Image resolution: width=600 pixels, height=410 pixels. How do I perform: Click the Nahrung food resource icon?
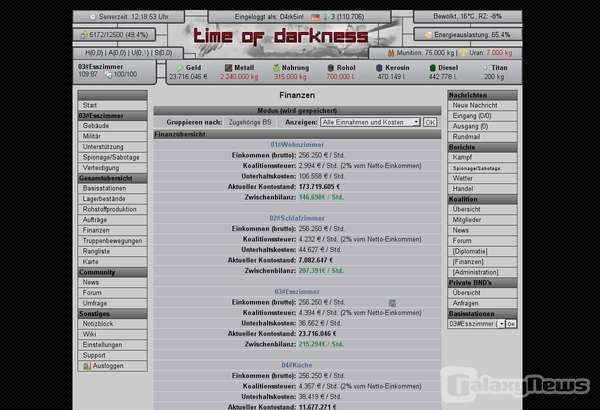[276, 68]
